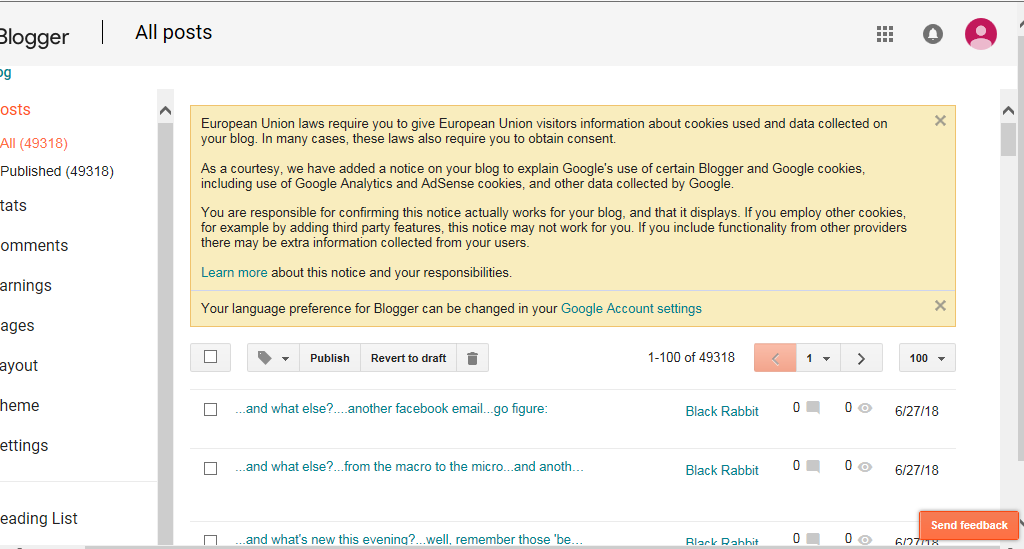Dismiss the EU cookies notice
1024x549 pixels.
(940, 121)
